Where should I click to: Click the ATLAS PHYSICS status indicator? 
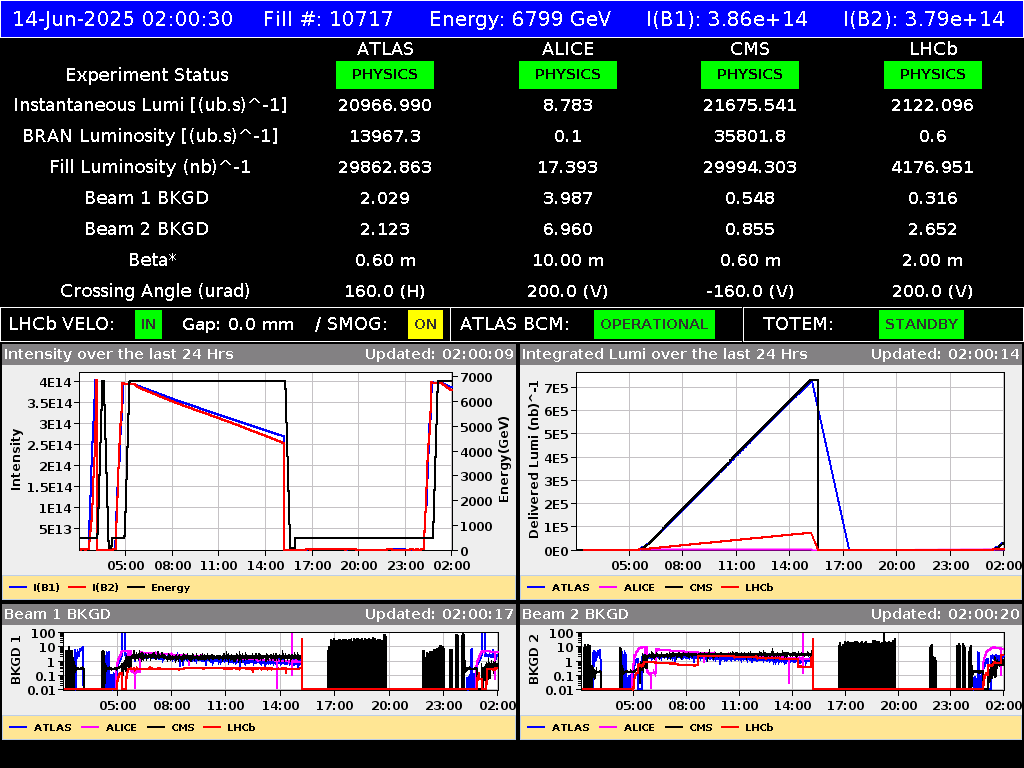coord(385,74)
